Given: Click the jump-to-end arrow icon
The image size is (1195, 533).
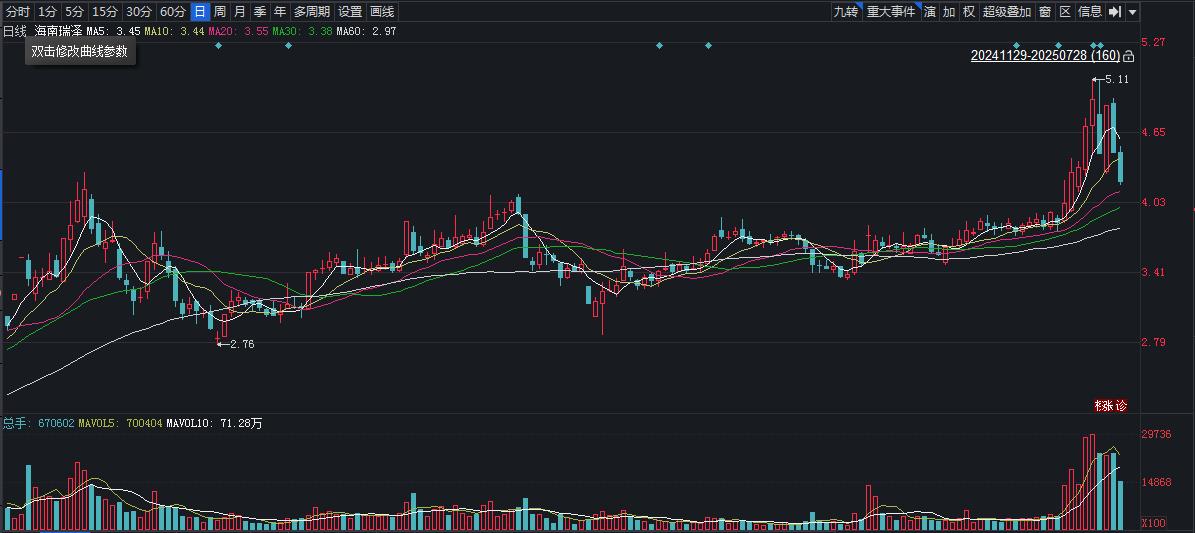Looking at the screenshot, I should 1115,11.
